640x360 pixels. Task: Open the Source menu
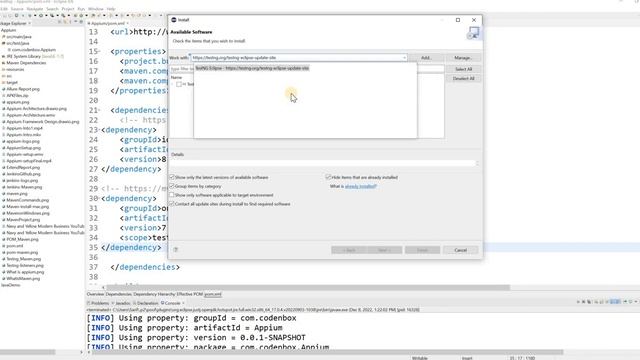pos(17,9)
